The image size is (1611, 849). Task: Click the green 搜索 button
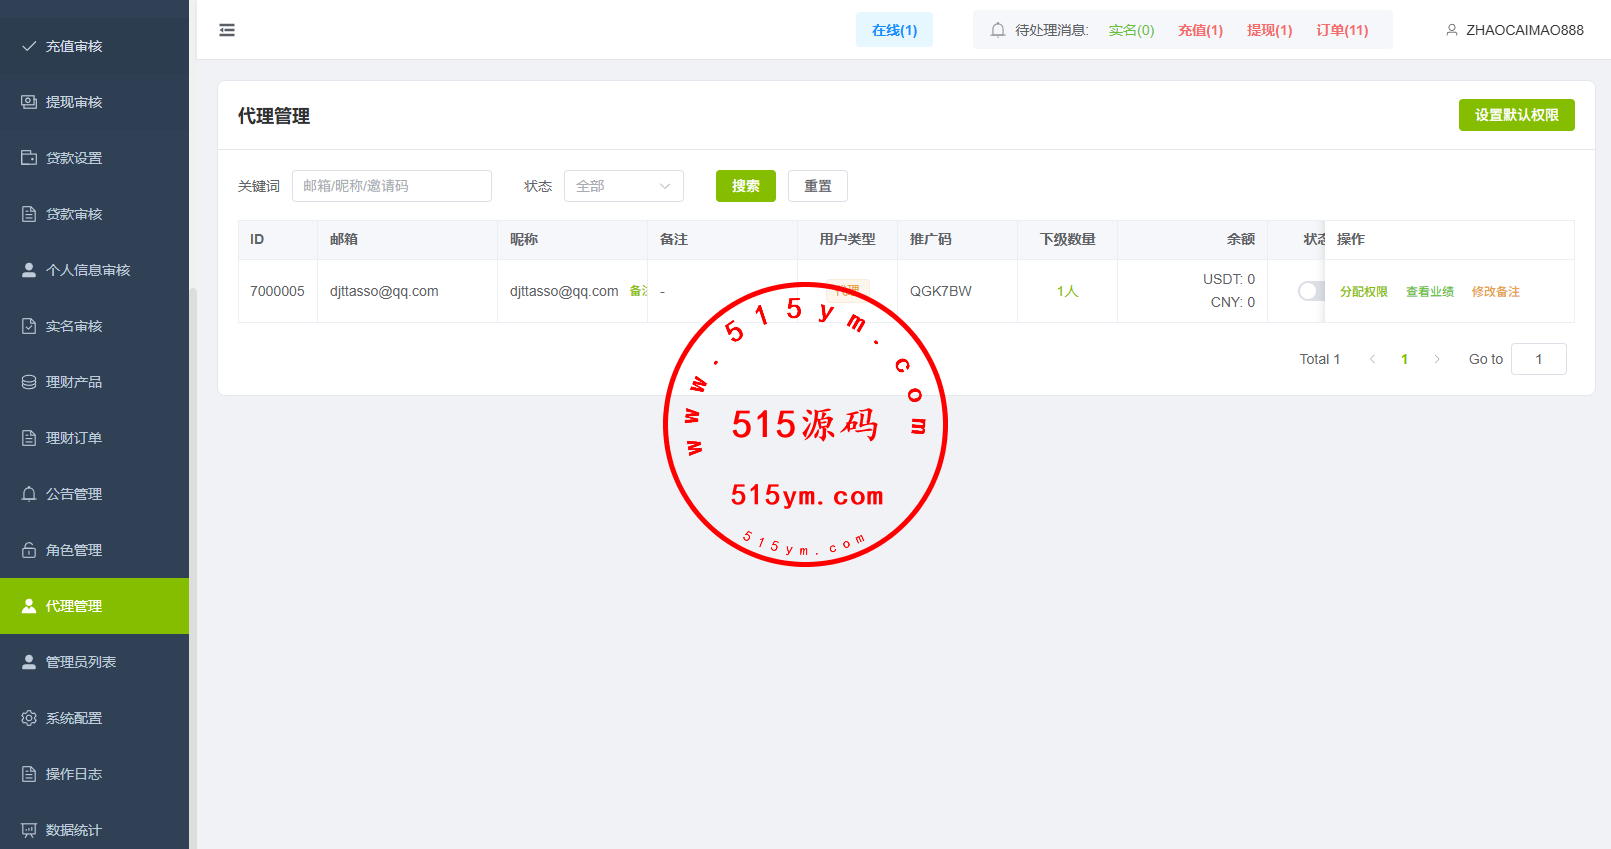745,186
